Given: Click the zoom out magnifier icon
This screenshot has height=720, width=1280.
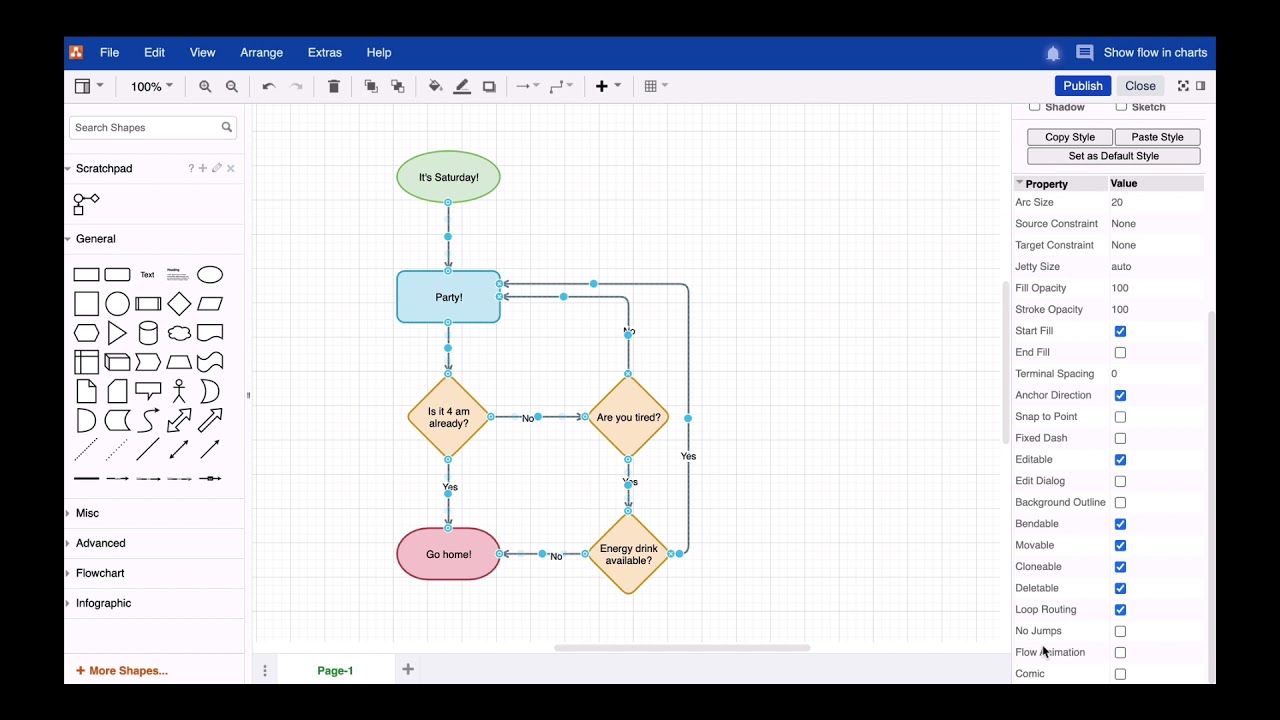Looking at the screenshot, I should 232,87.
